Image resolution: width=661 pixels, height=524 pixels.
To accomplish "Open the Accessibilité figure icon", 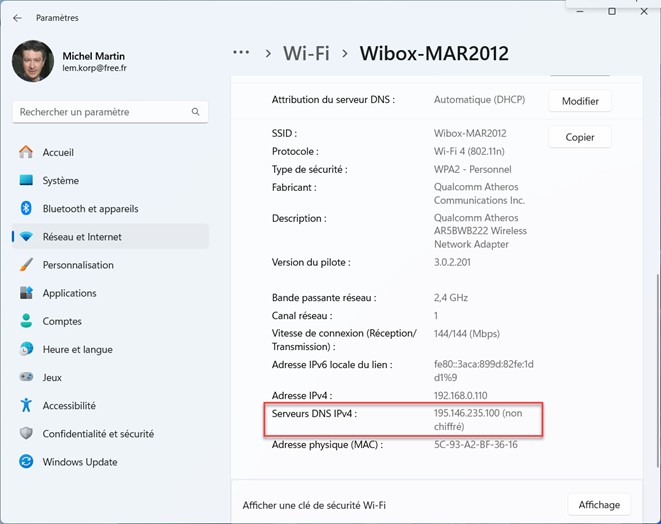I will [26, 406].
